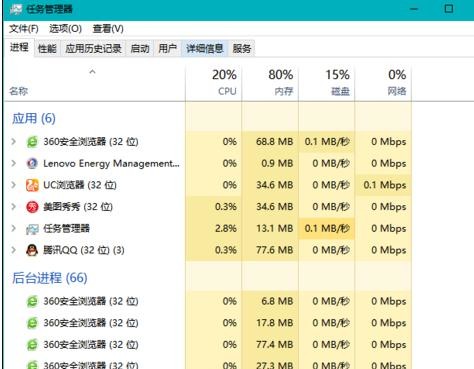Viewport: 474px width, 369px height.
Task: Expand the 360安全浏览器 app row
Action: tap(14, 142)
